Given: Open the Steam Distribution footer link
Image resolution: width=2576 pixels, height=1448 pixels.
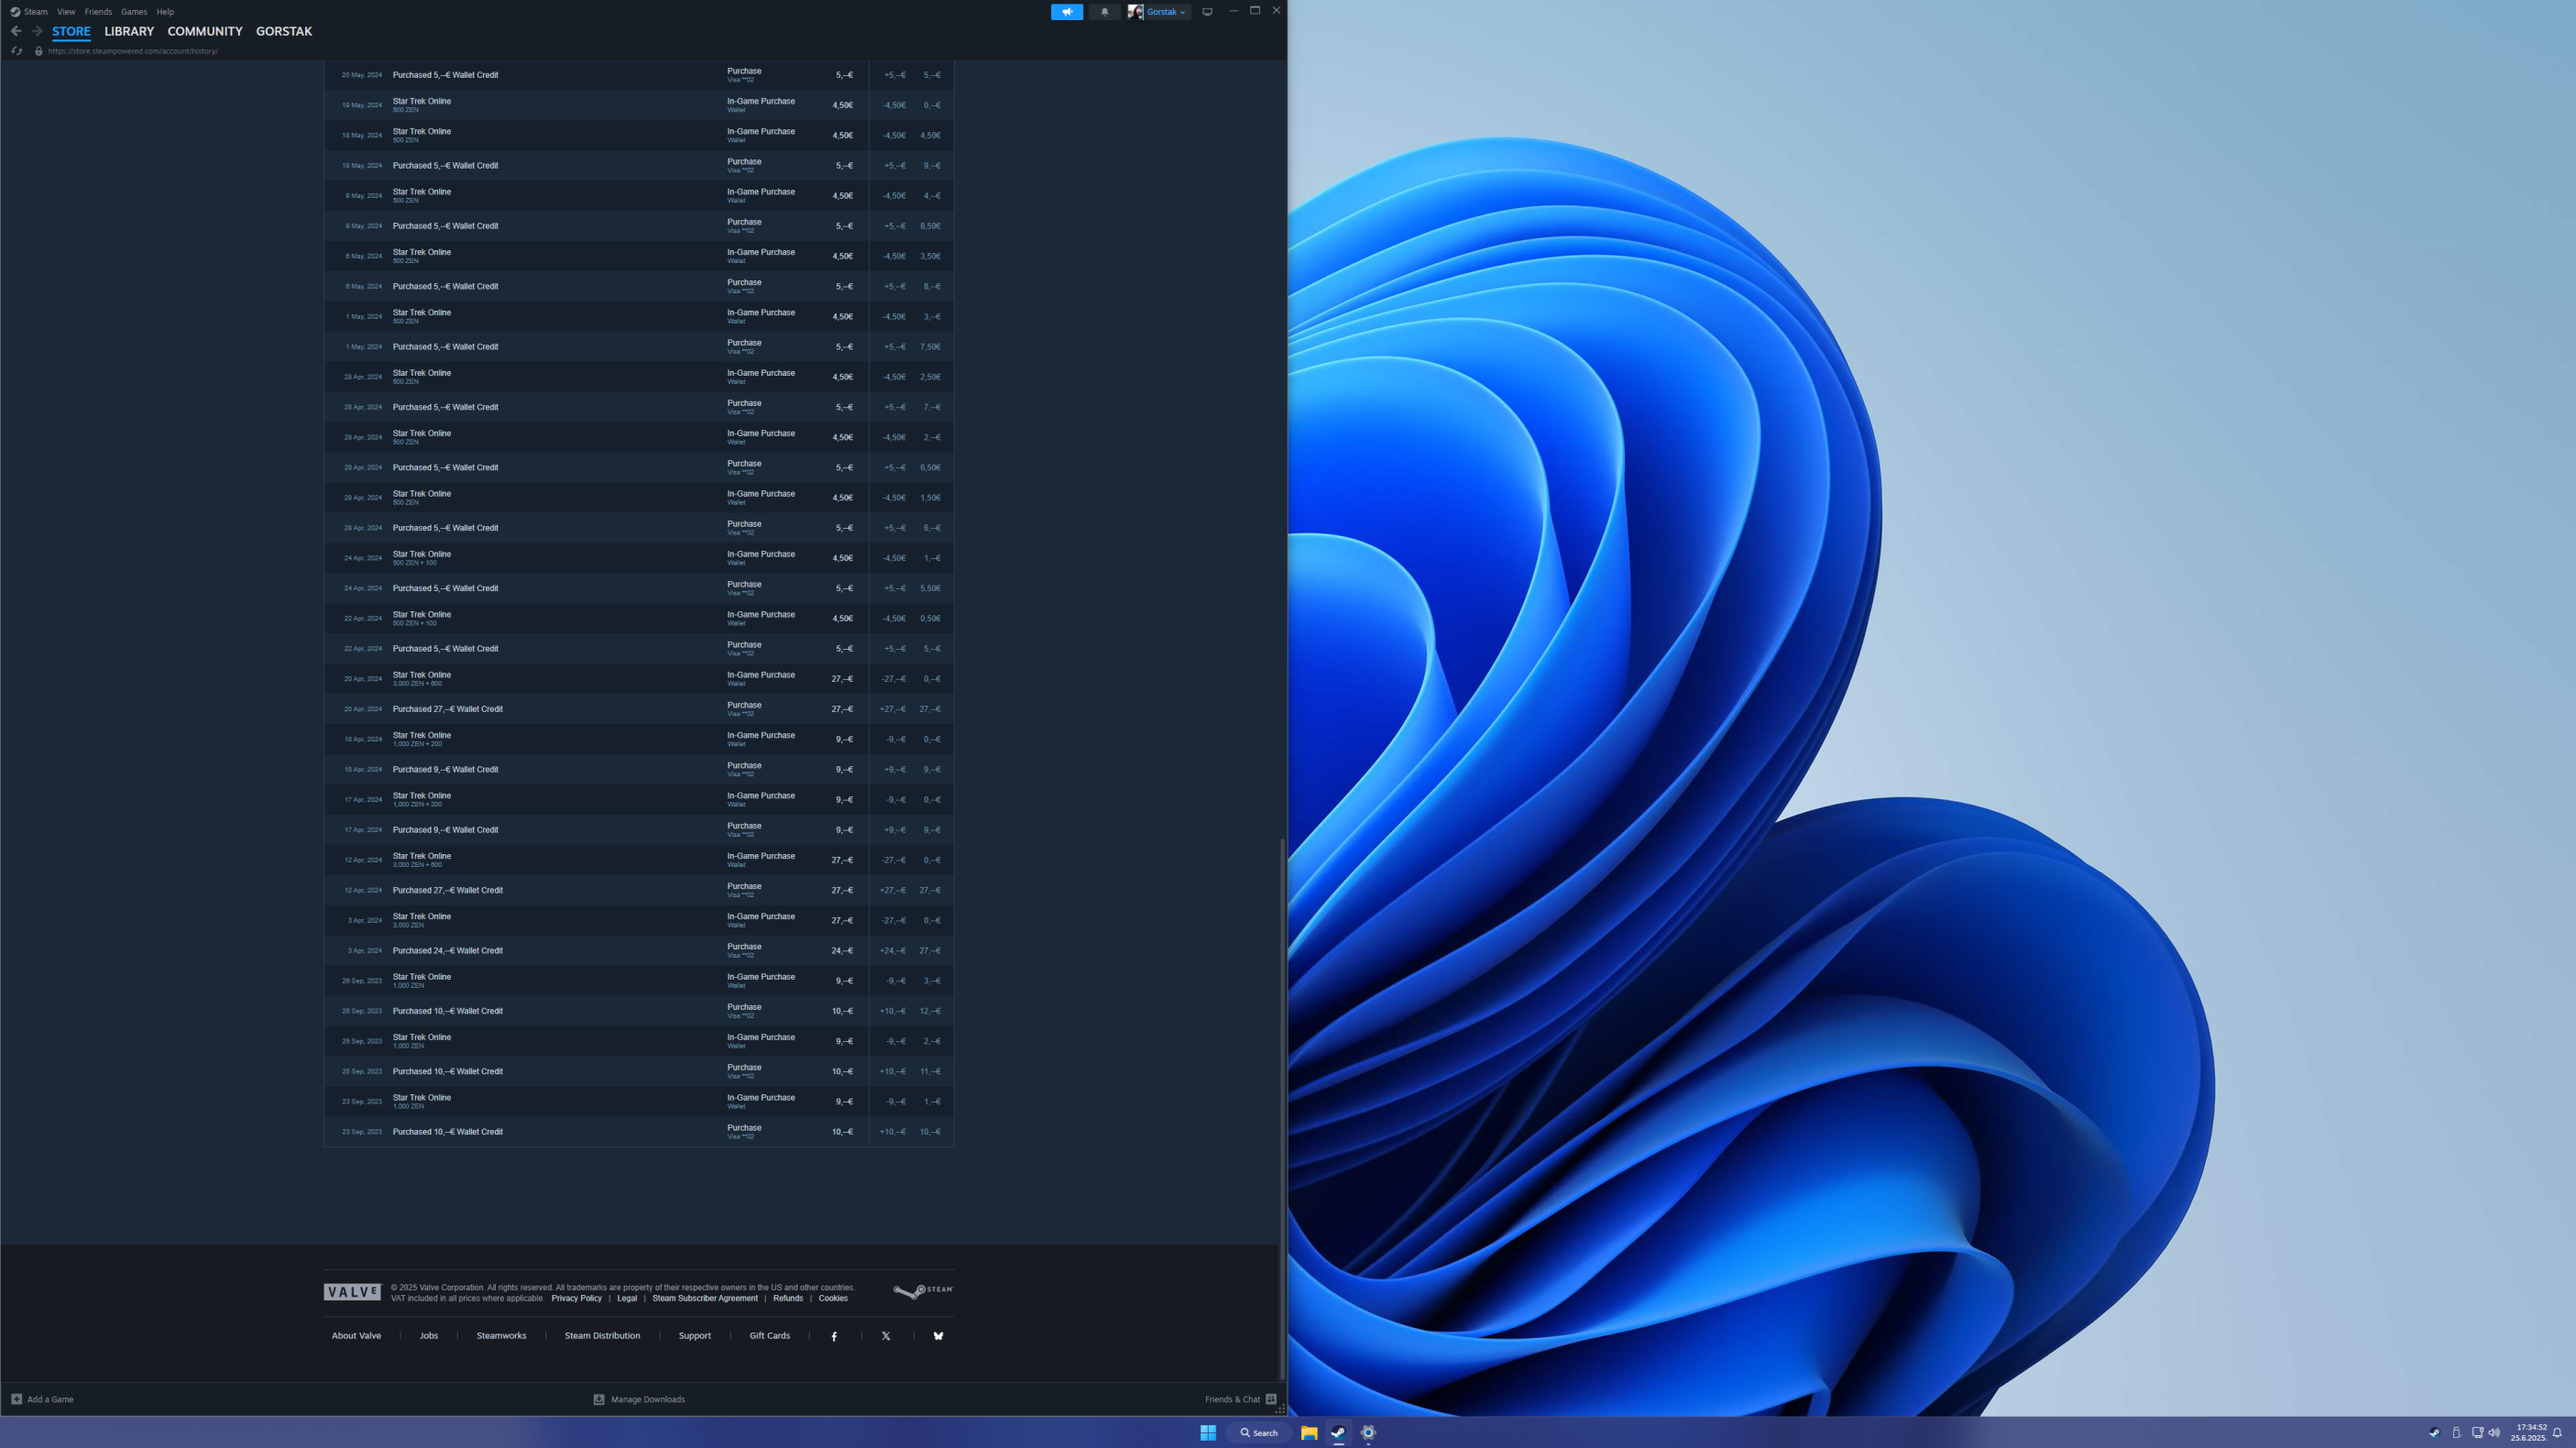Looking at the screenshot, I should click(602, 1336).
